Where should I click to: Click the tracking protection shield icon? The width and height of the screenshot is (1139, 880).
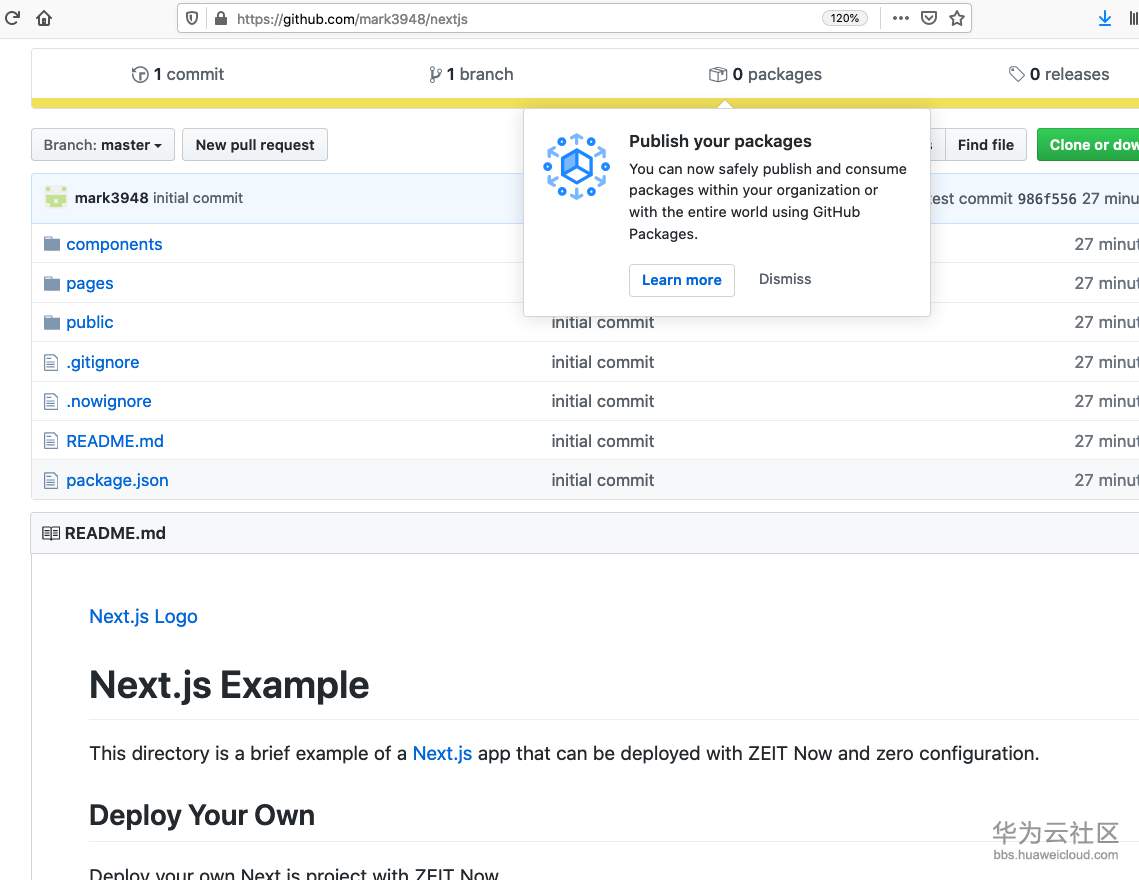coord(193,18)
